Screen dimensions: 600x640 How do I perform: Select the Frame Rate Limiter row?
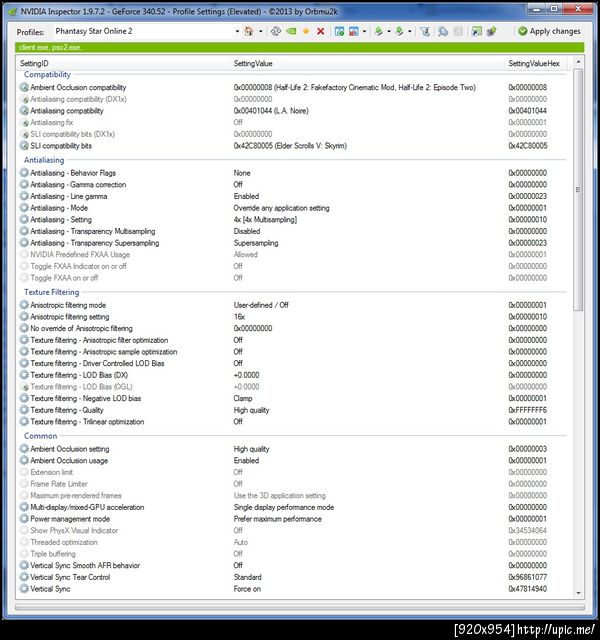pos(294,484)
